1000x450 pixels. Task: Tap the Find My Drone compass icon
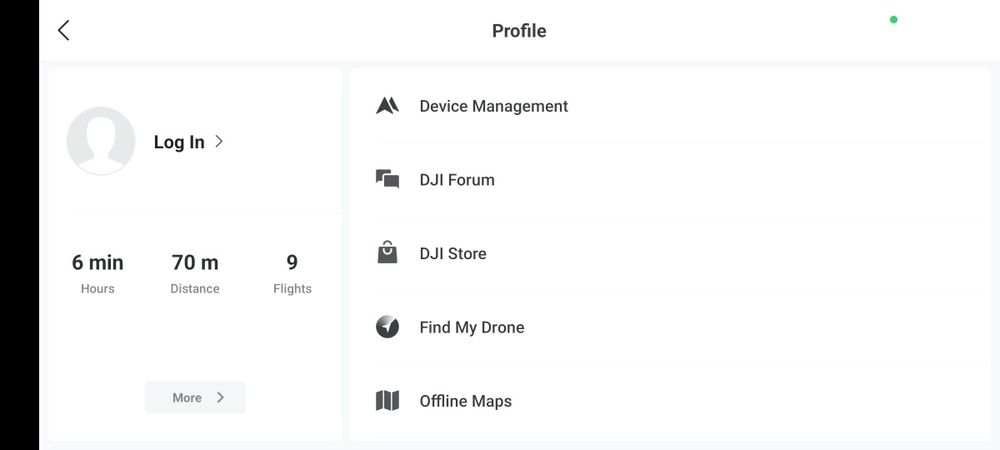(x=388, y=327)
